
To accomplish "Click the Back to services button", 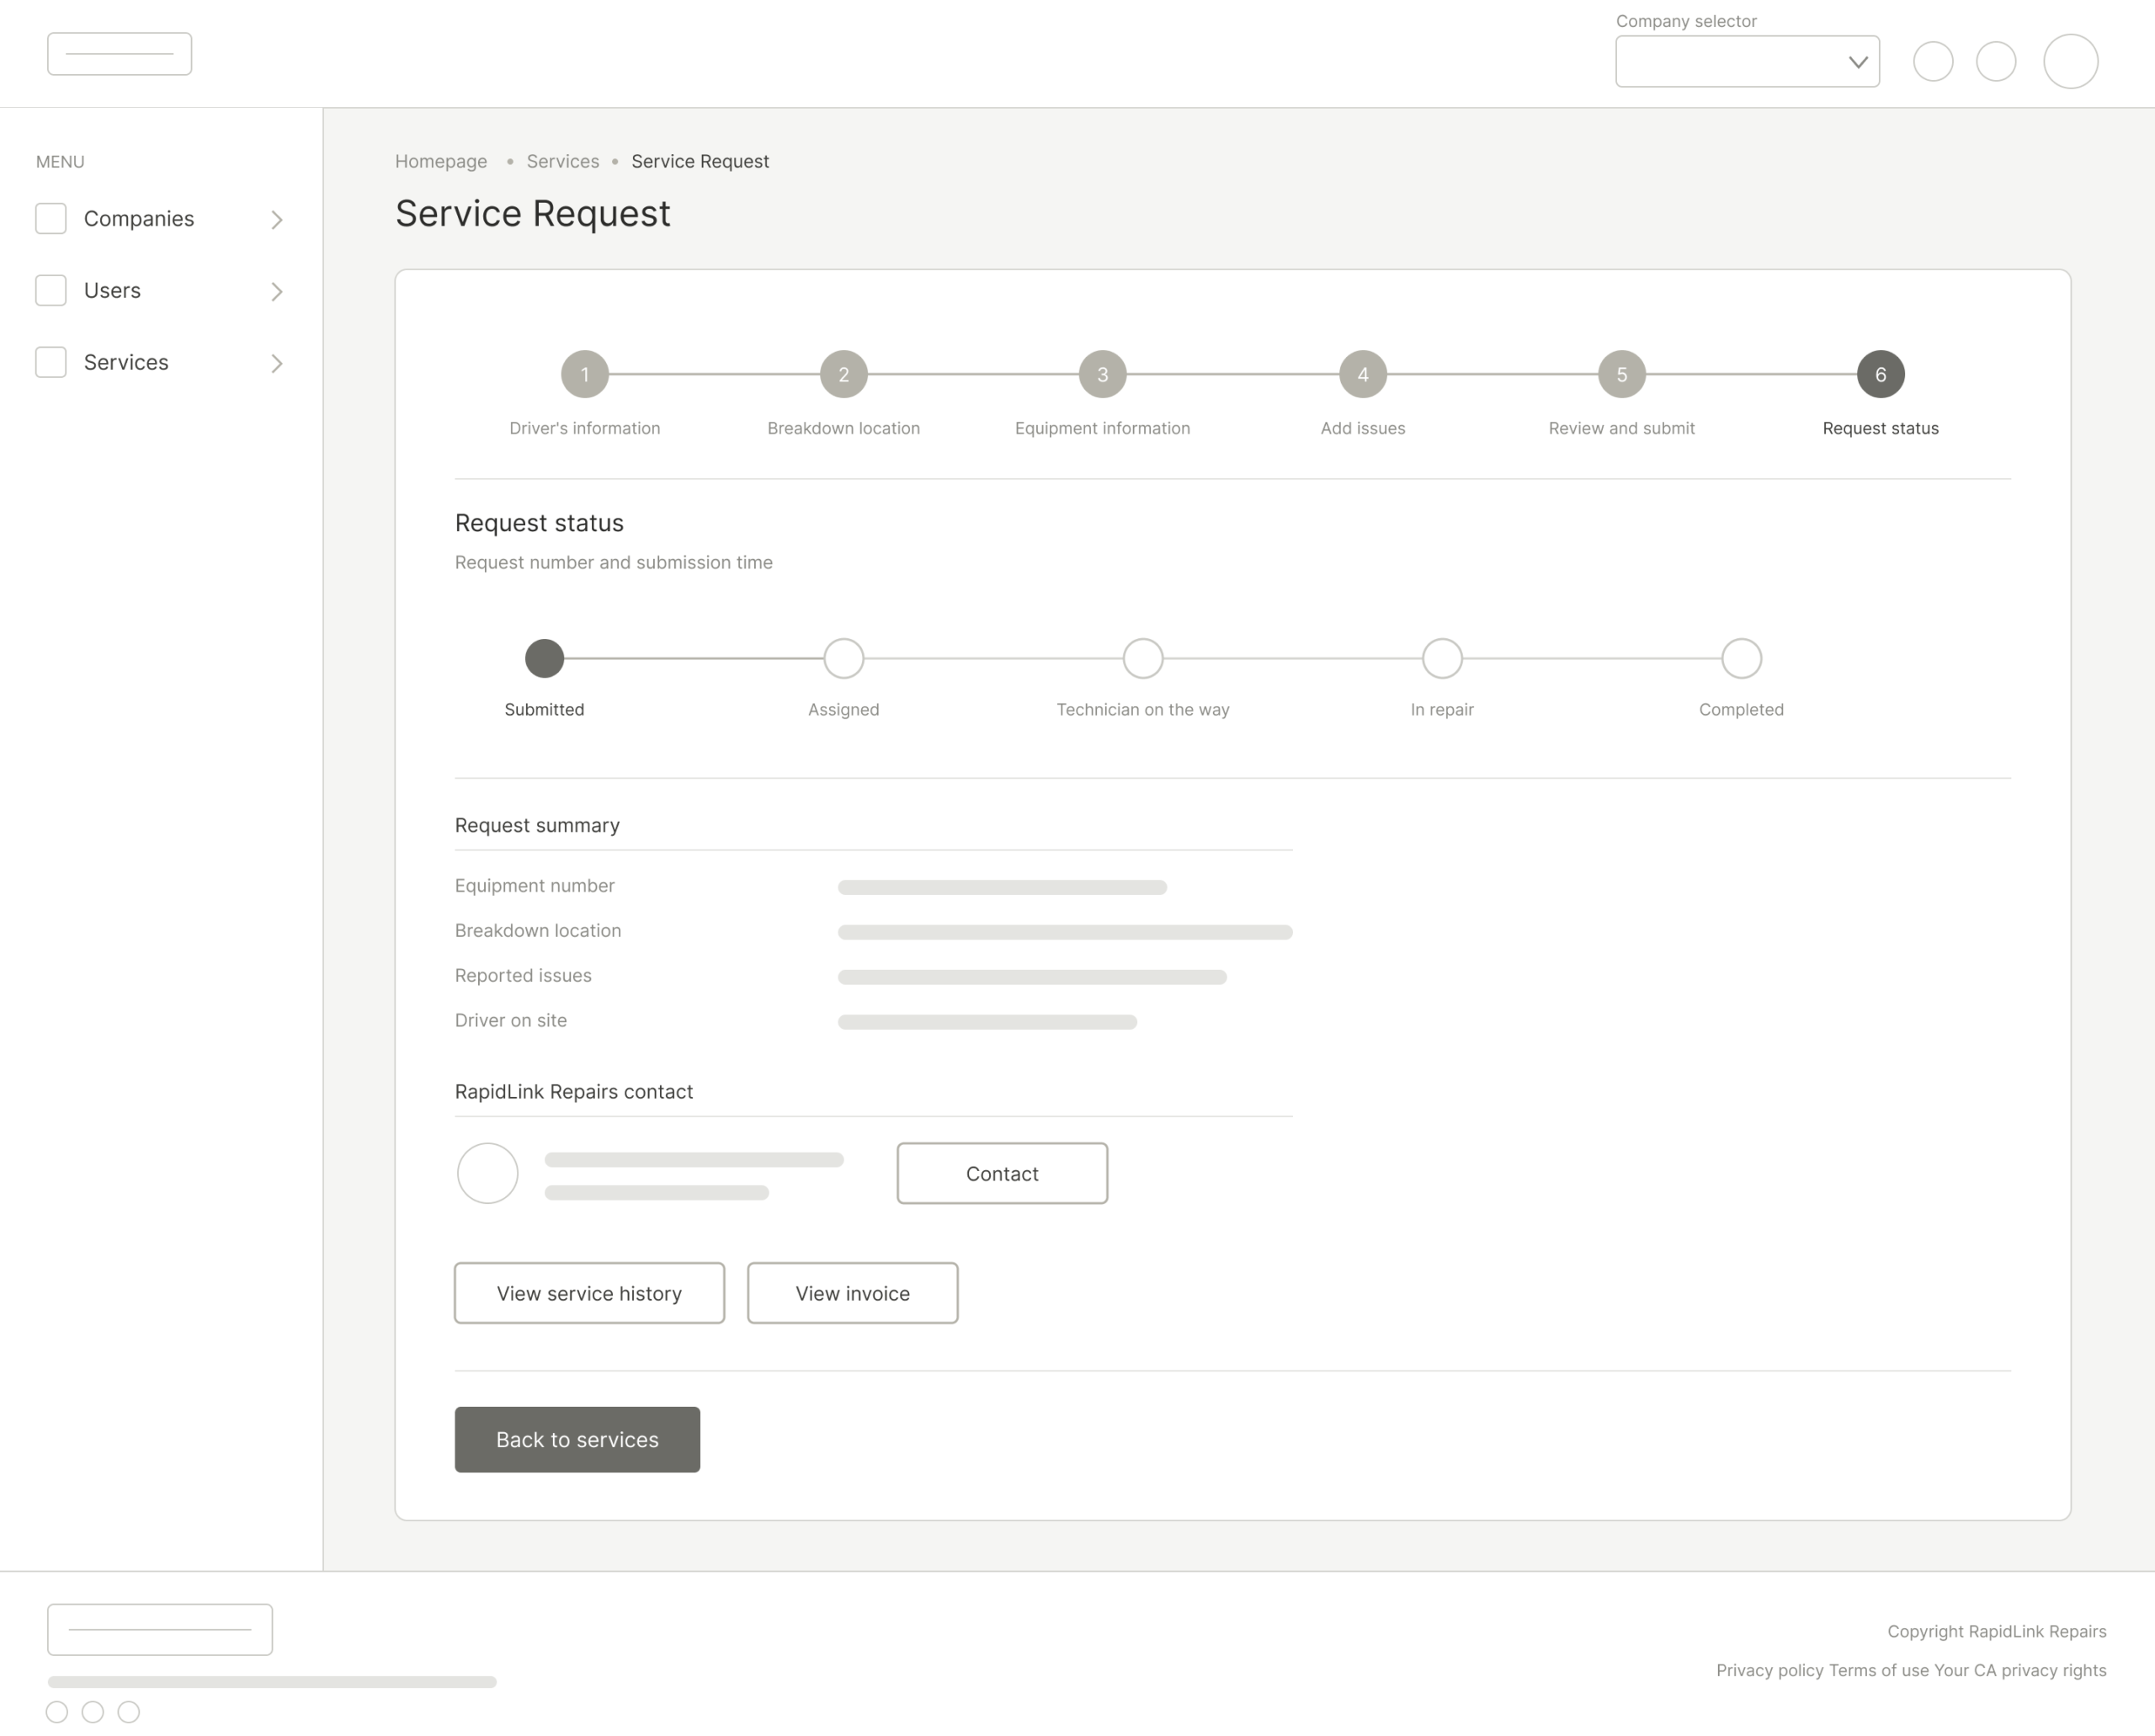I will click(577, 1439).
